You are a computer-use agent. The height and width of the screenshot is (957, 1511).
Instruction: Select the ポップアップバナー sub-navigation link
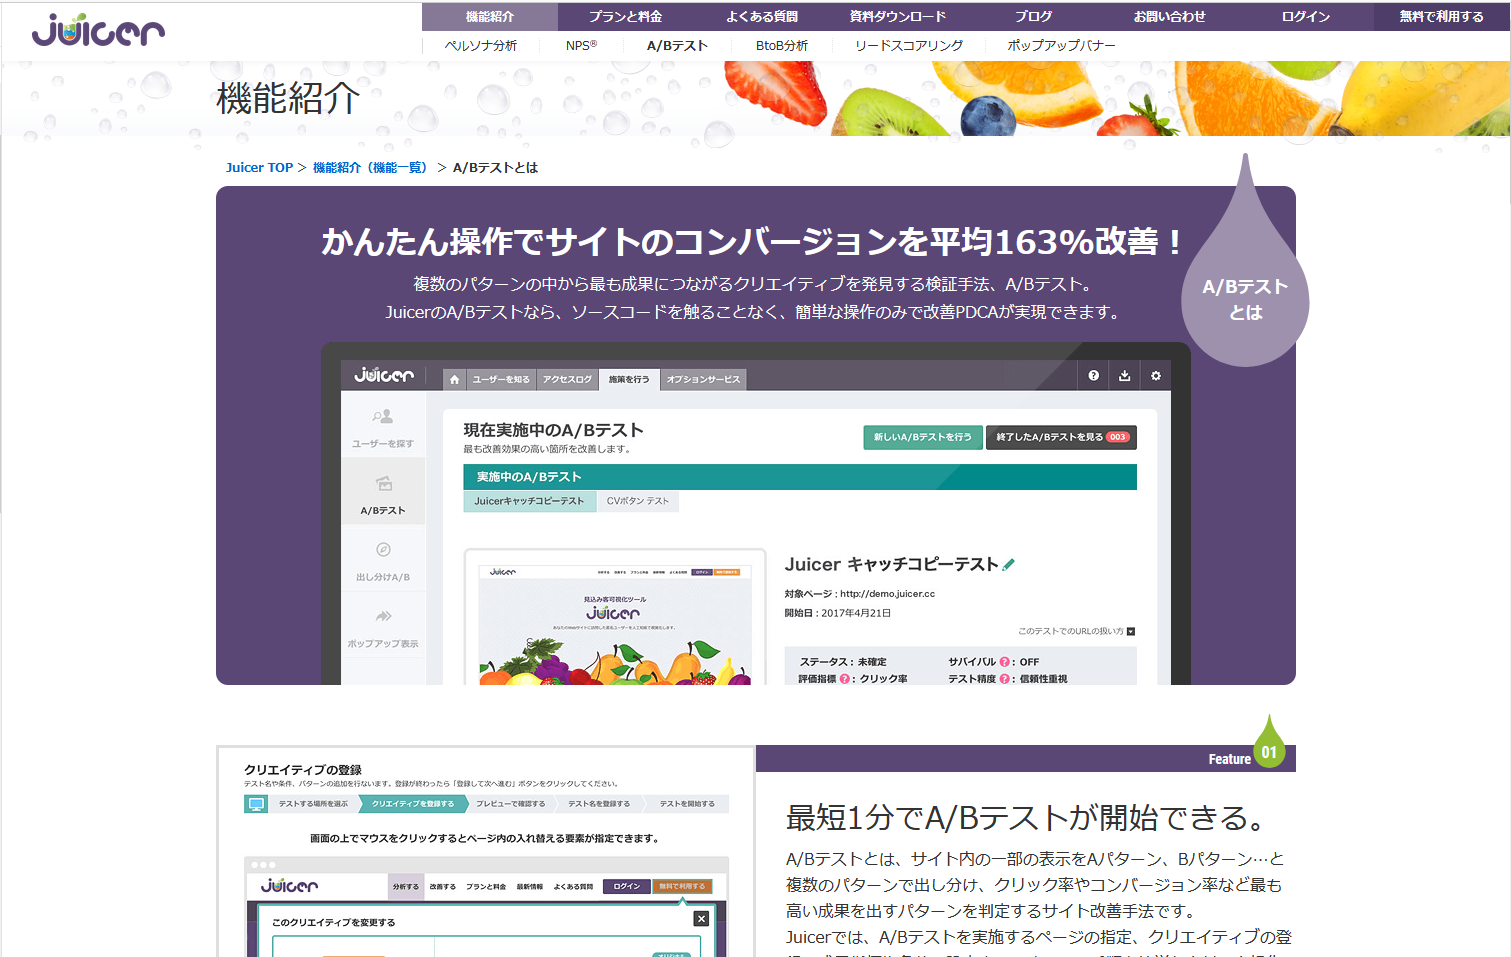[1061, 46]
